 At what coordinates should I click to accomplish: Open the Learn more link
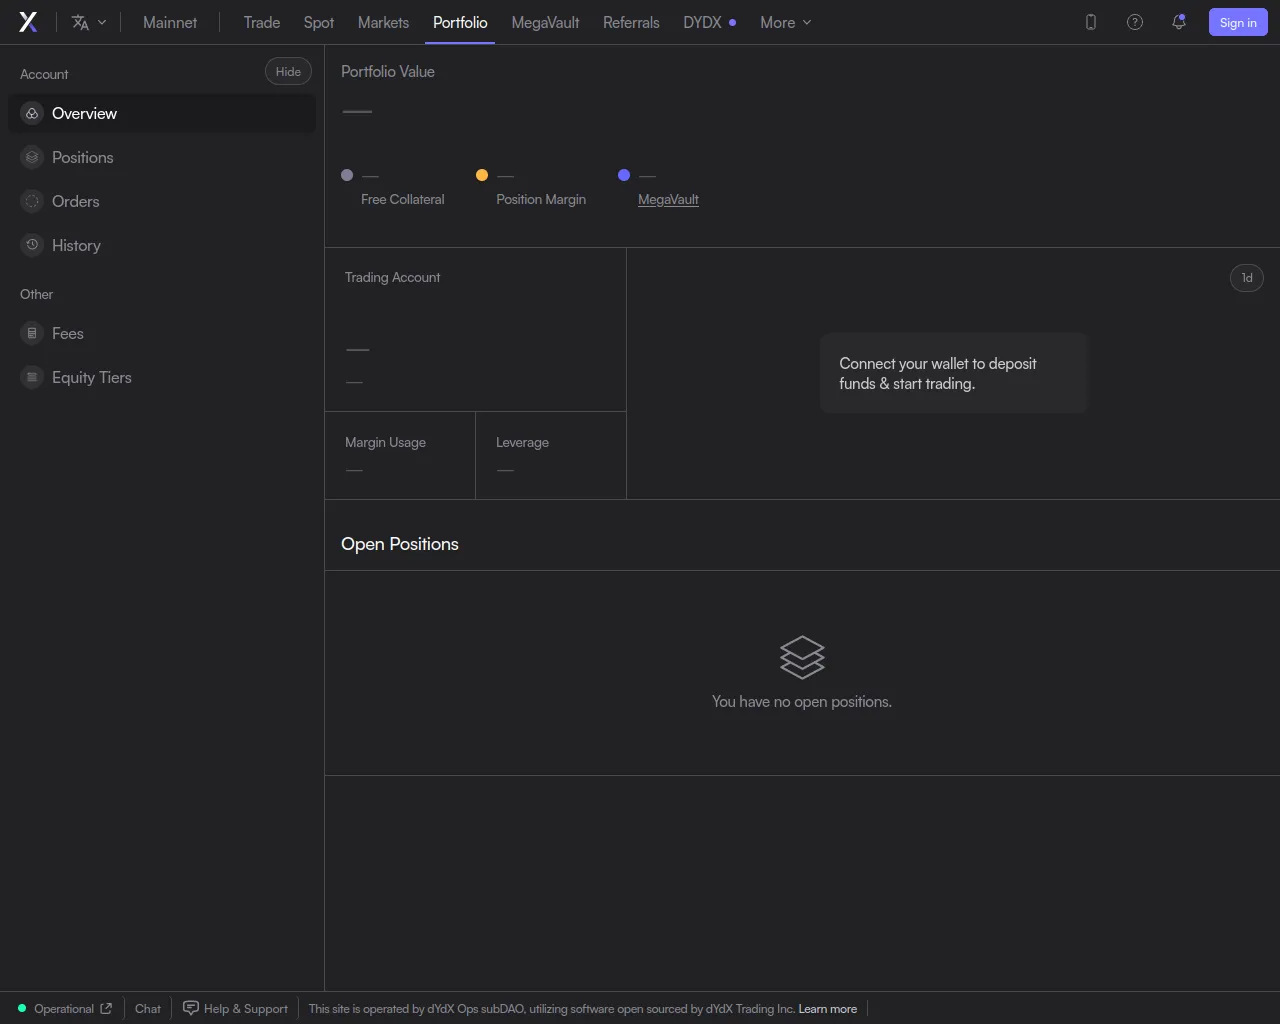tap(828, 1009)
